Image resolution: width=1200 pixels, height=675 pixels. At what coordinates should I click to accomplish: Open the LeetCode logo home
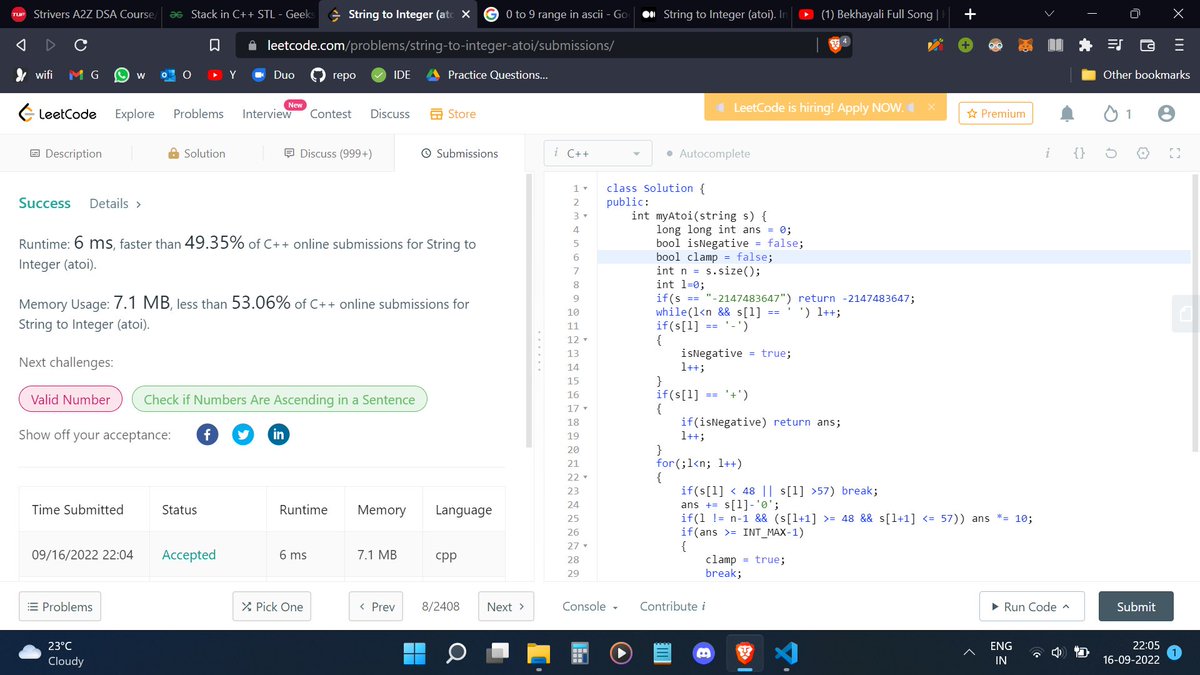(57, 114)
